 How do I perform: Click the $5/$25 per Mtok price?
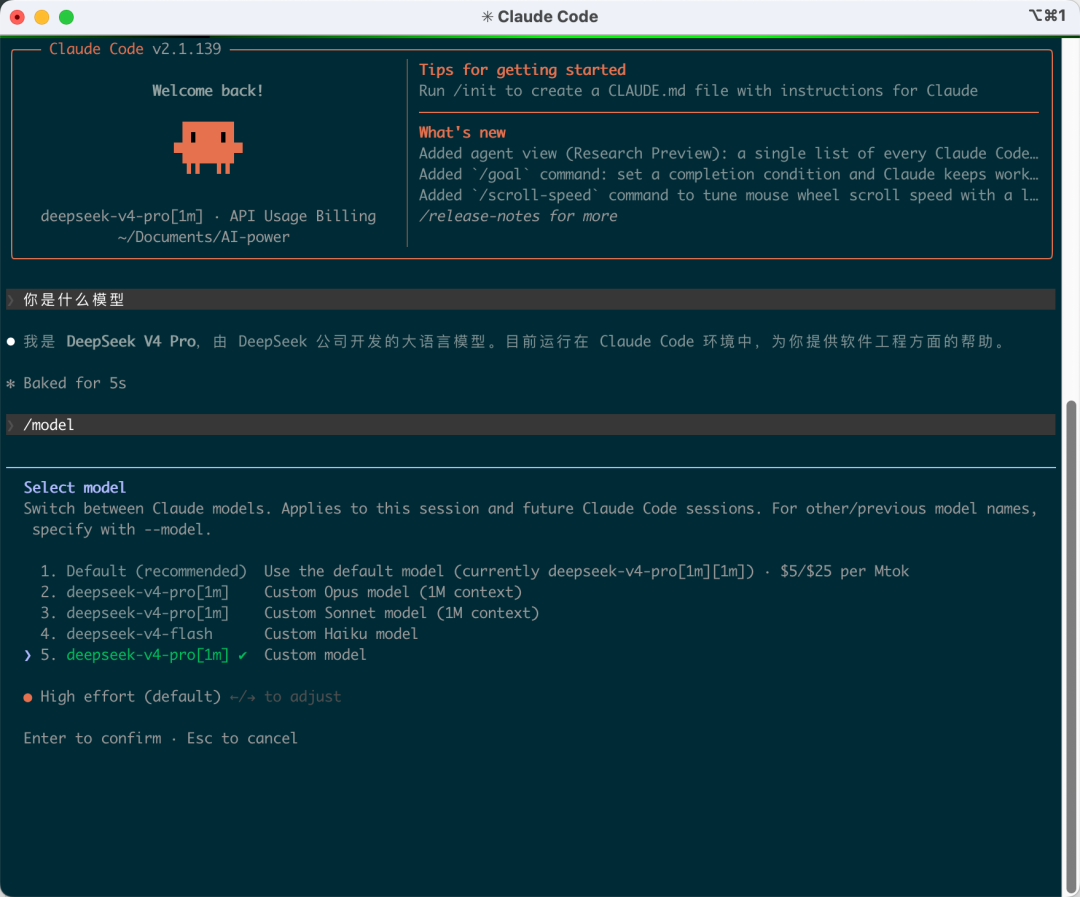[844, 571]
